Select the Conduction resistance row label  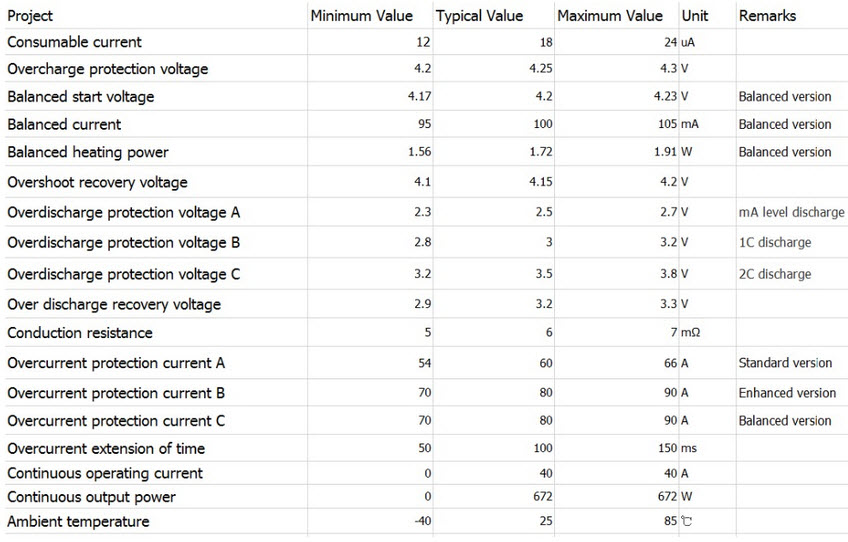[x=80, y=333]
